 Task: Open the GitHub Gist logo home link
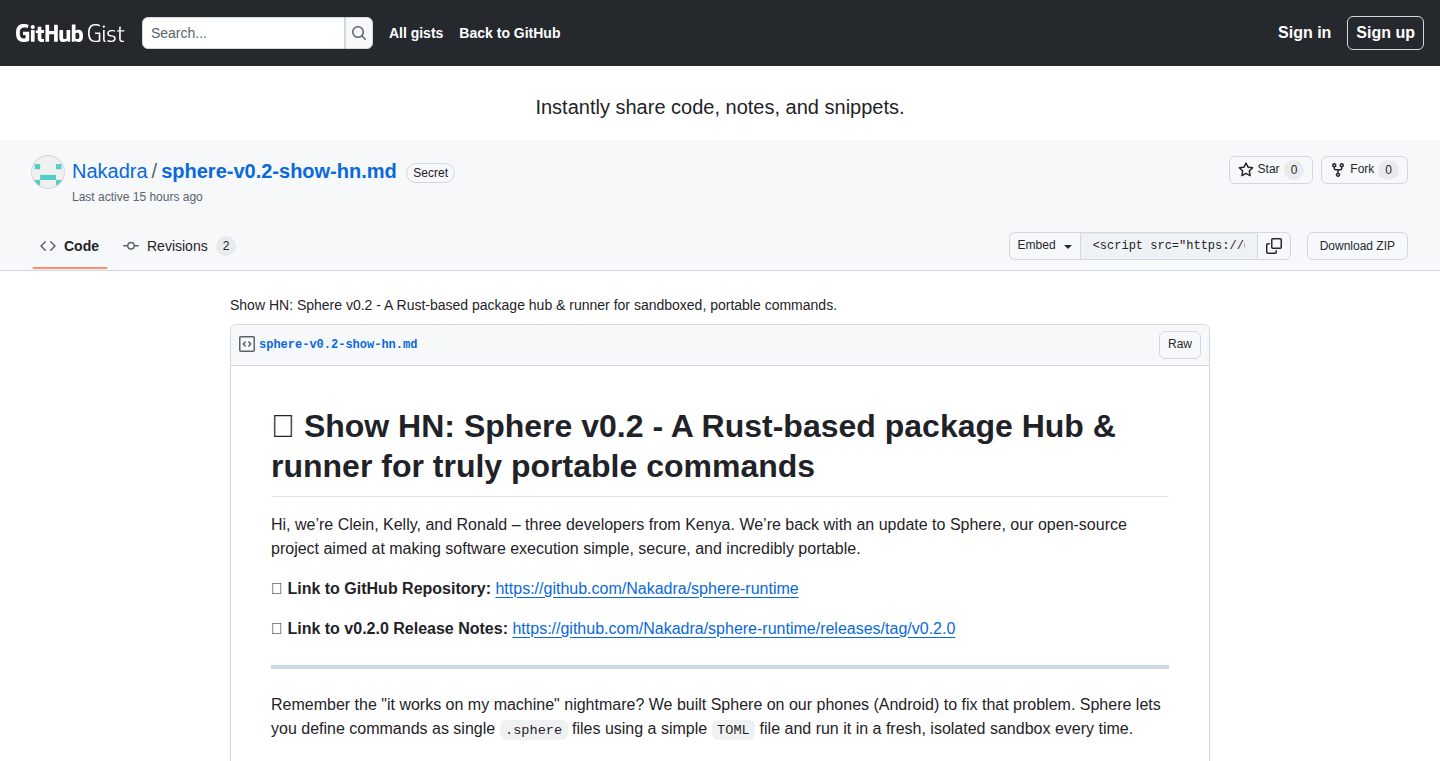(x=70, y=33)
